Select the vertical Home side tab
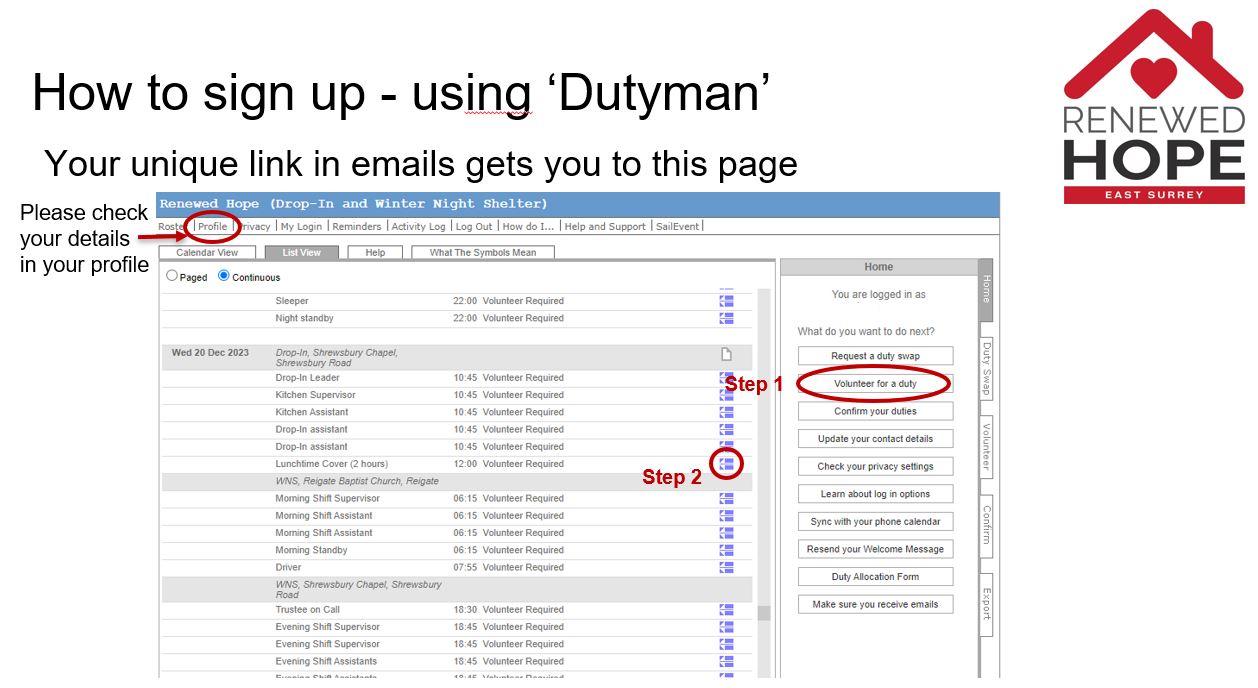This screenshot has height=688, width=1258. (x=986, y=290)
